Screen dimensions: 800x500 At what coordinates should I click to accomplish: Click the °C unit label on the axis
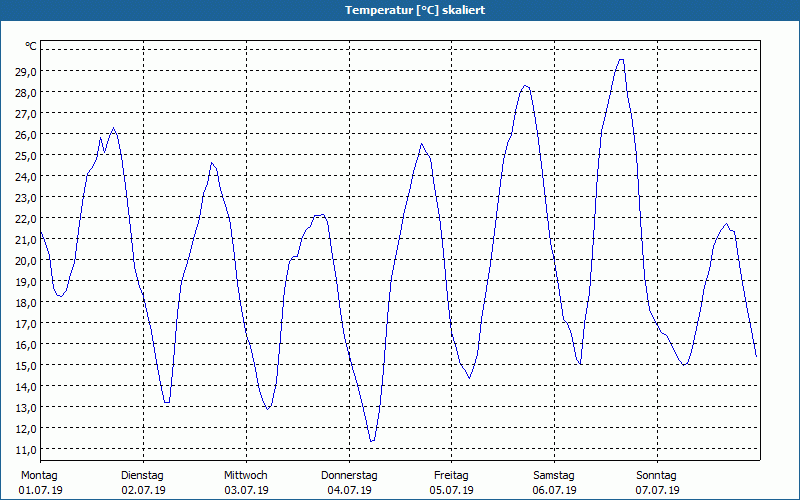click(31, 46)
